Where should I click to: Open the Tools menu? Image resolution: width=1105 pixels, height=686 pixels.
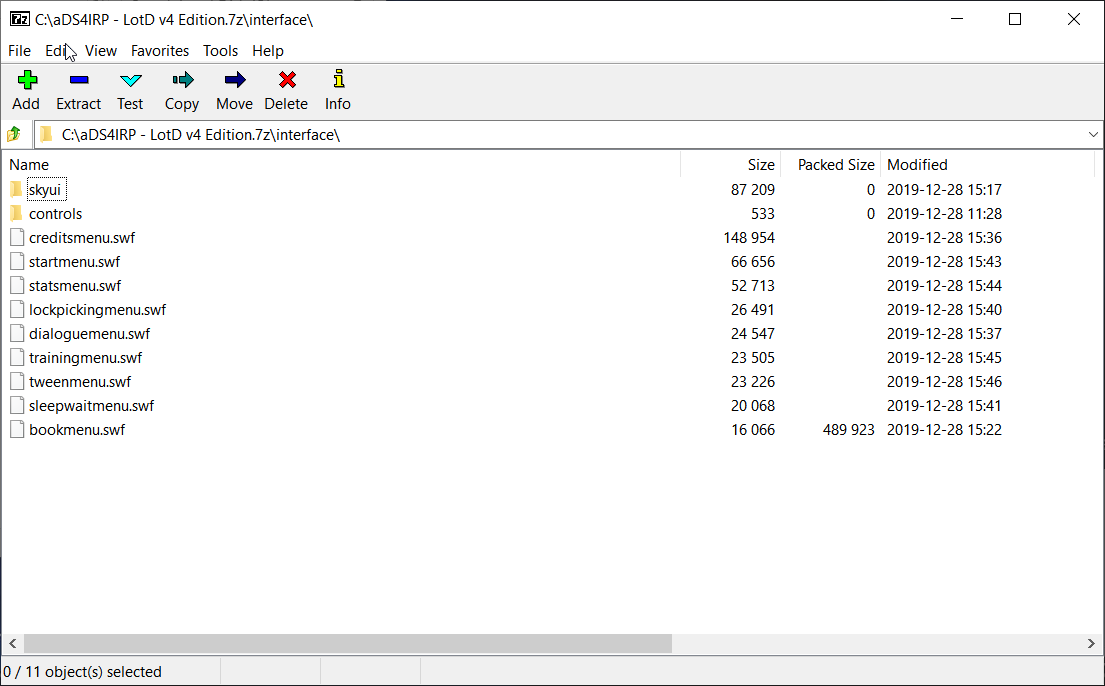pyautogui.click(x=220, y=51)
